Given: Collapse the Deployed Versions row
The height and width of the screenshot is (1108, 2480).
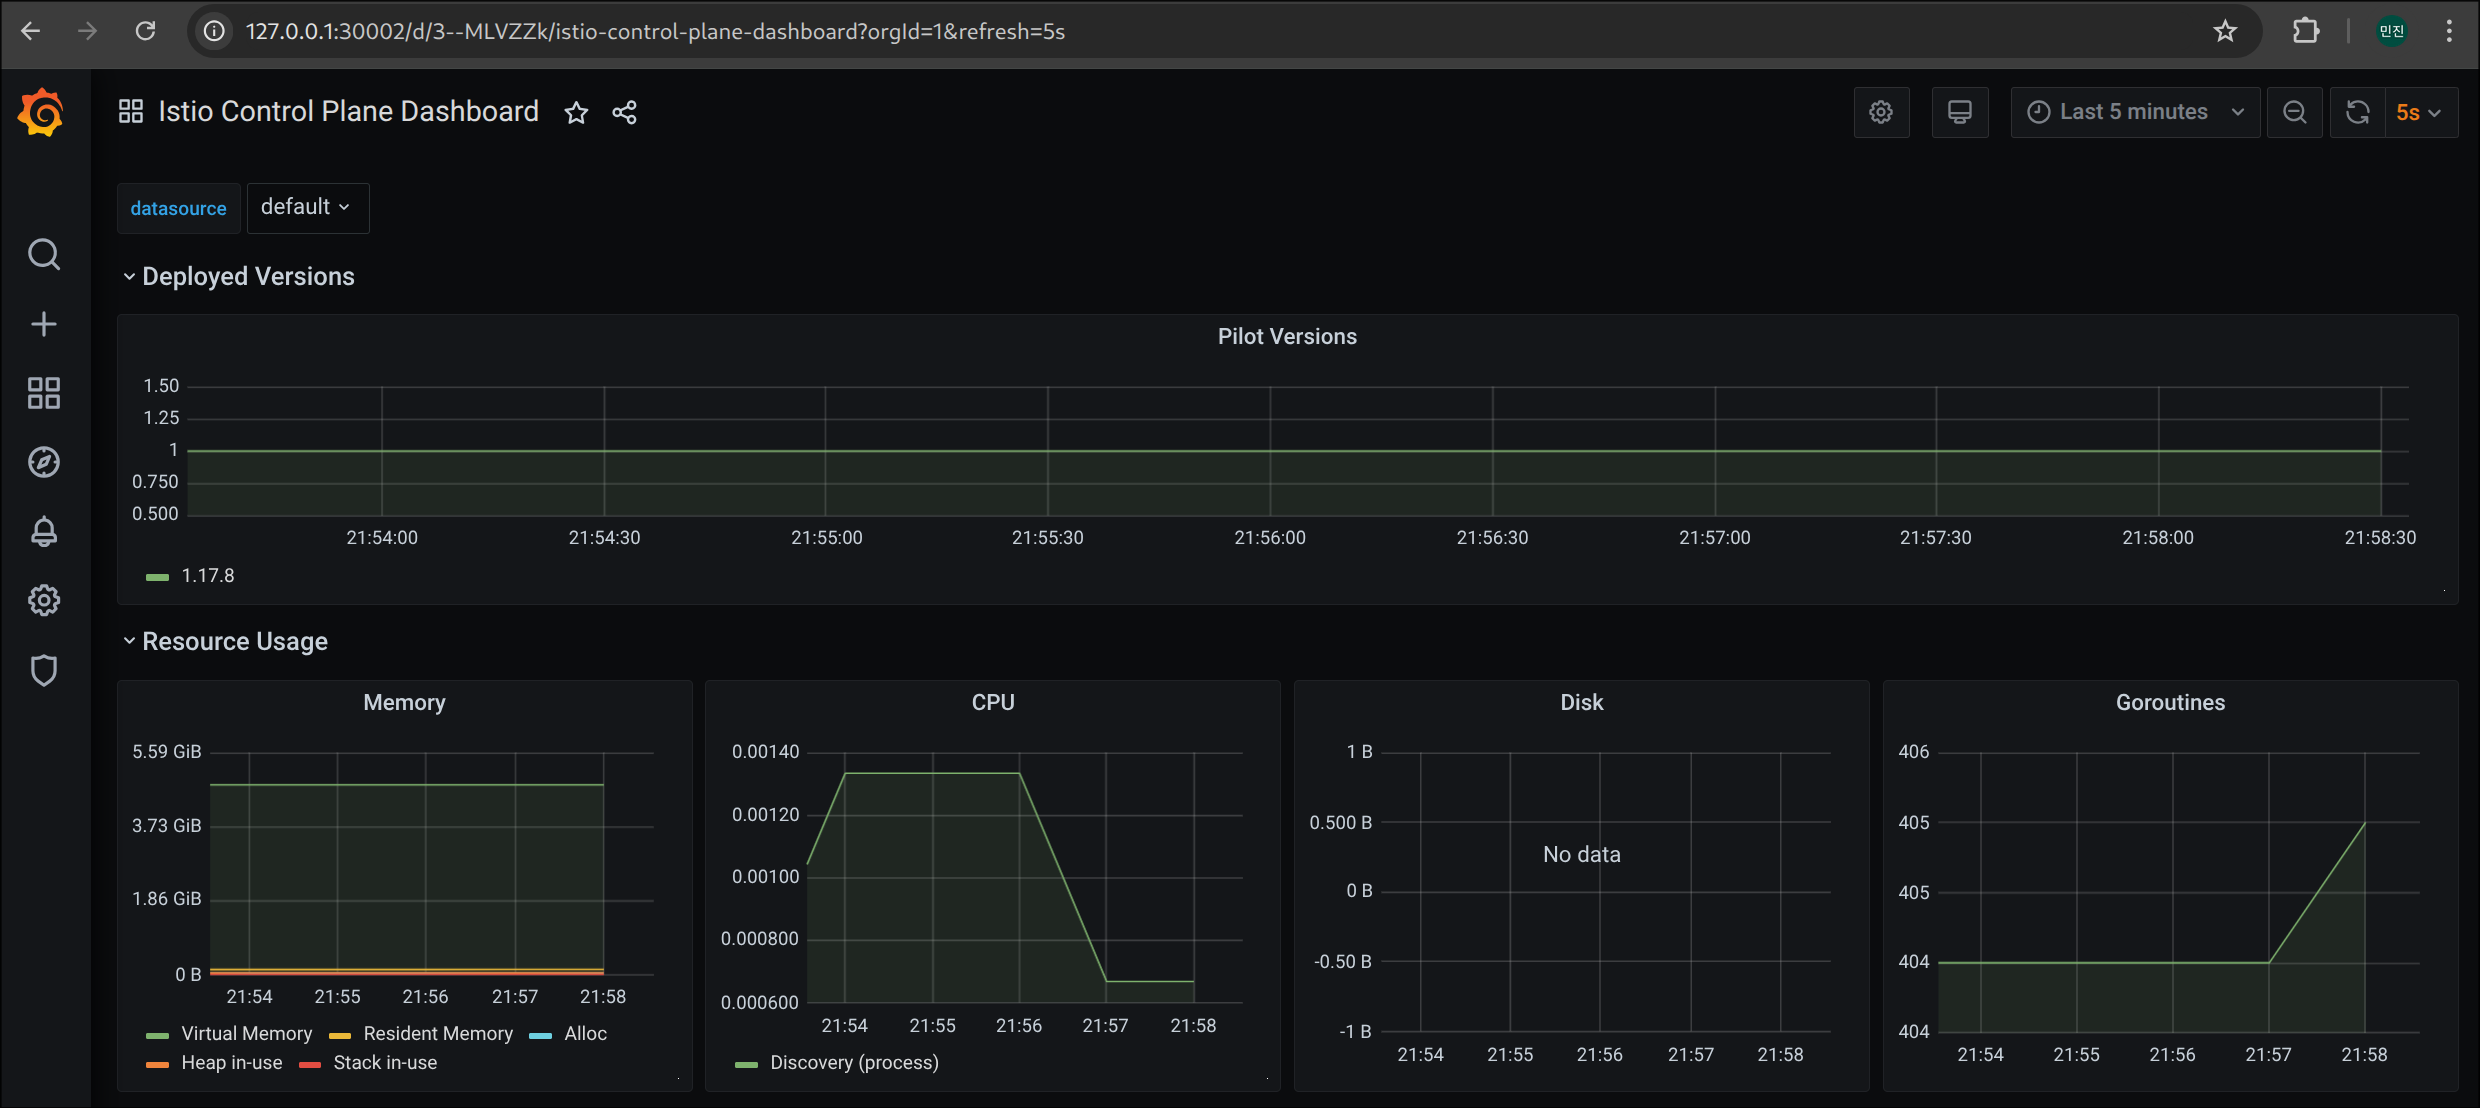Looking at the screenshot, I should point(238,276).
